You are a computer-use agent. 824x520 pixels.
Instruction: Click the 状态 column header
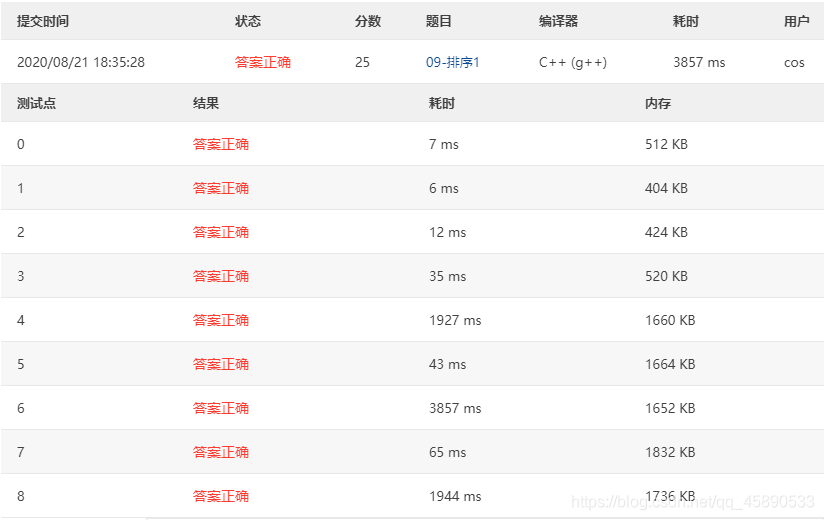coord(248,22)
